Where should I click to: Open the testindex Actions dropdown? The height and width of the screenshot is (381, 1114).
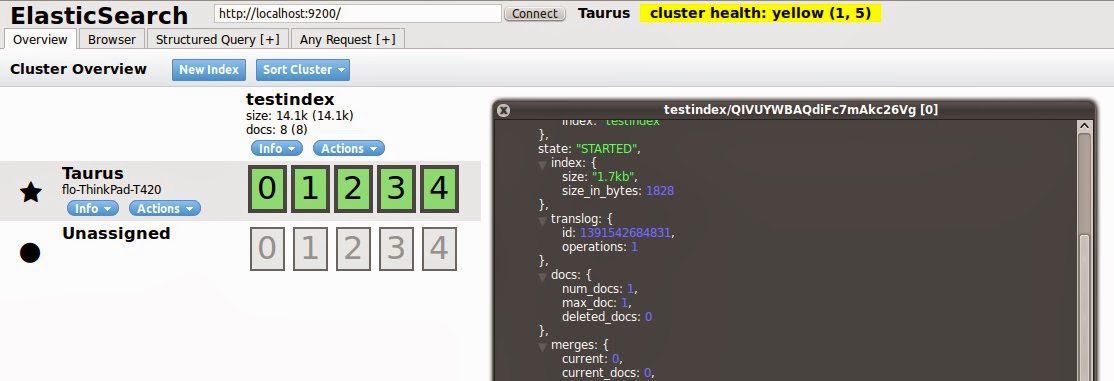348,149
